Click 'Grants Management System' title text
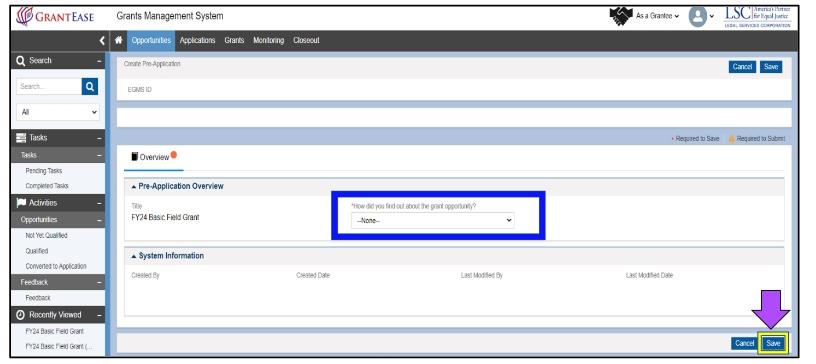816x364 pixels. pyautogui.click(x=170, y=16)
